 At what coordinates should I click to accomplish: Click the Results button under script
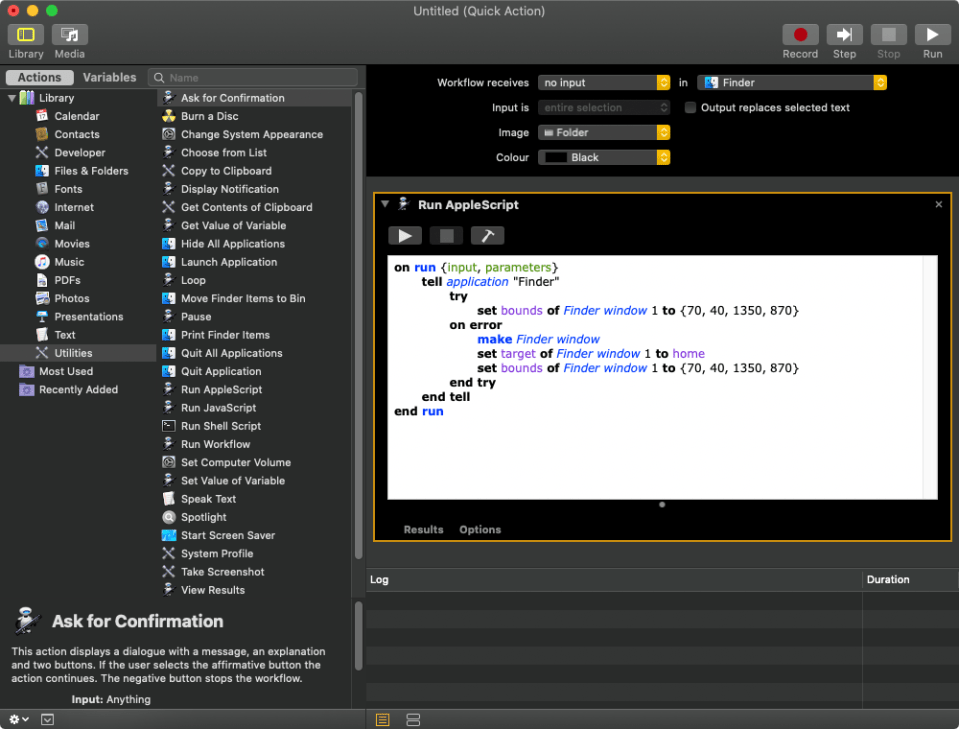coord(423,530)
